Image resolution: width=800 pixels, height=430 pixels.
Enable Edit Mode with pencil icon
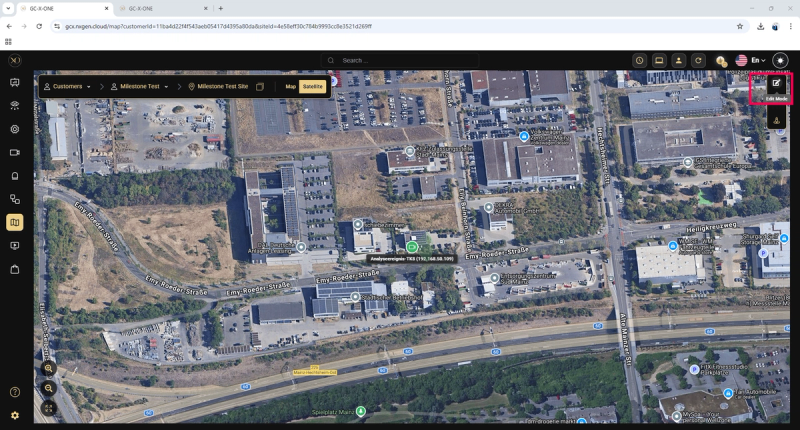coord(776,84)
